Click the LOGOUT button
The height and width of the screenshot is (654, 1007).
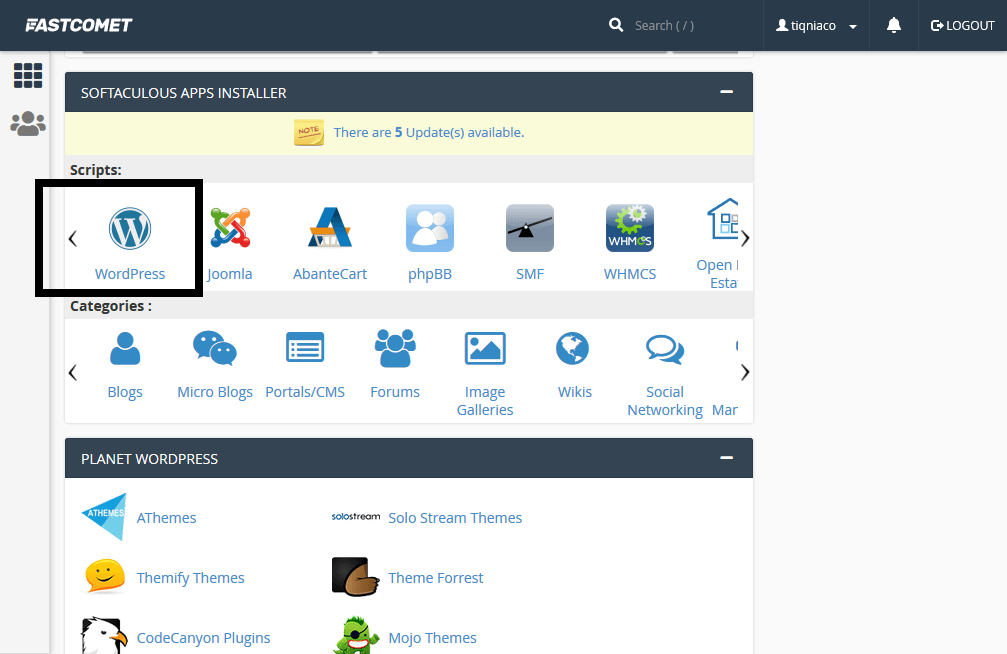point(962,26)
